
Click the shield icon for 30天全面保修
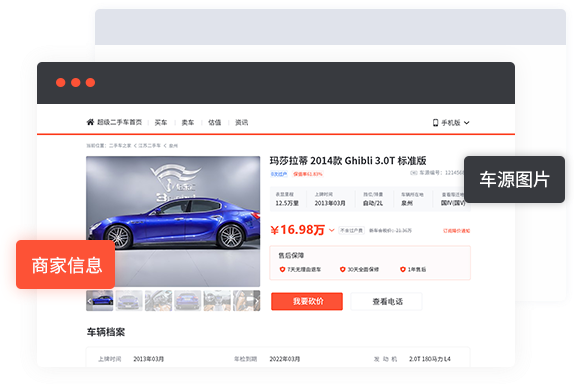[343, 269]
